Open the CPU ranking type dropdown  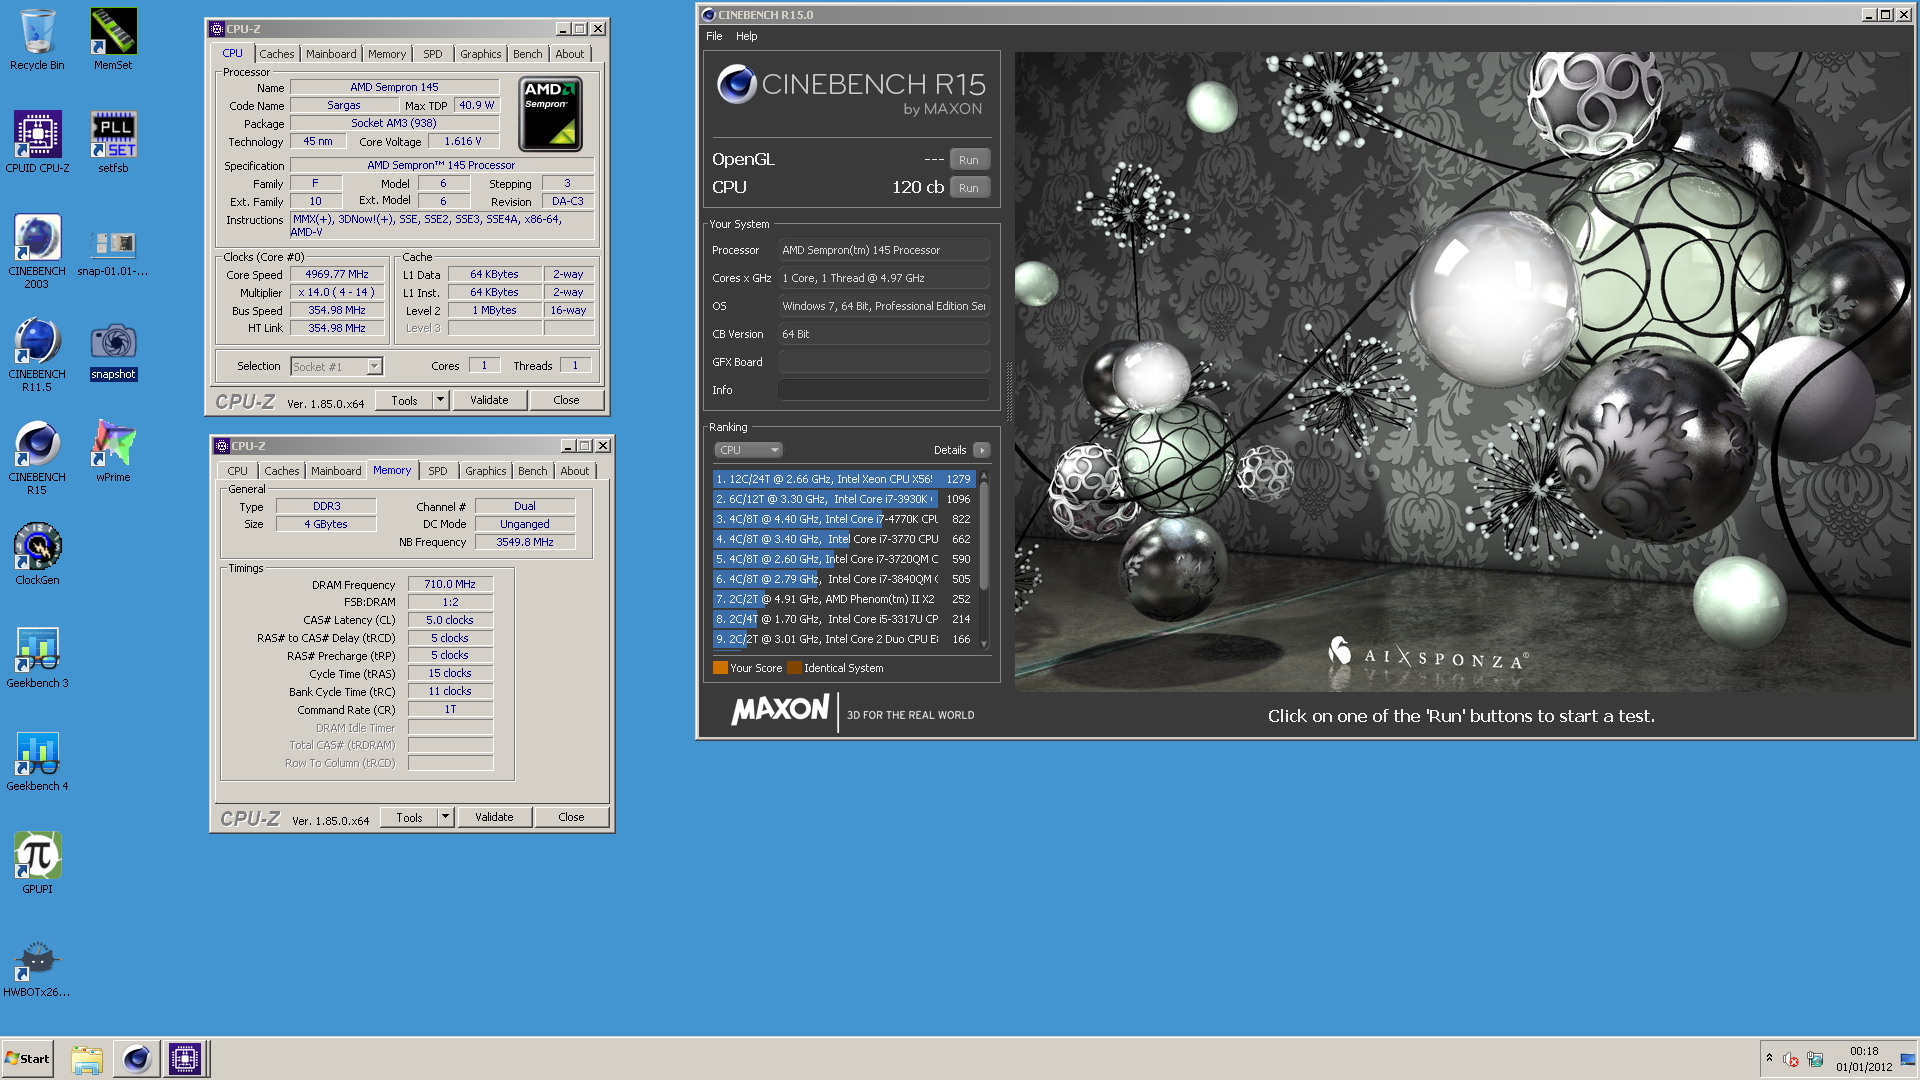tap(748, 450)
